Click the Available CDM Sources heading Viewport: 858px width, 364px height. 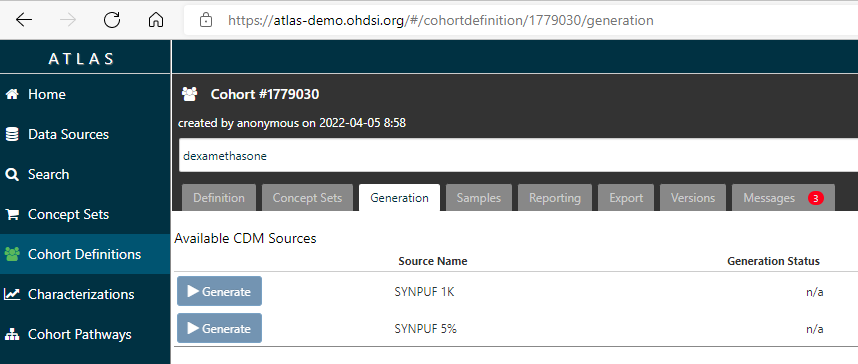tap(245, 238)
